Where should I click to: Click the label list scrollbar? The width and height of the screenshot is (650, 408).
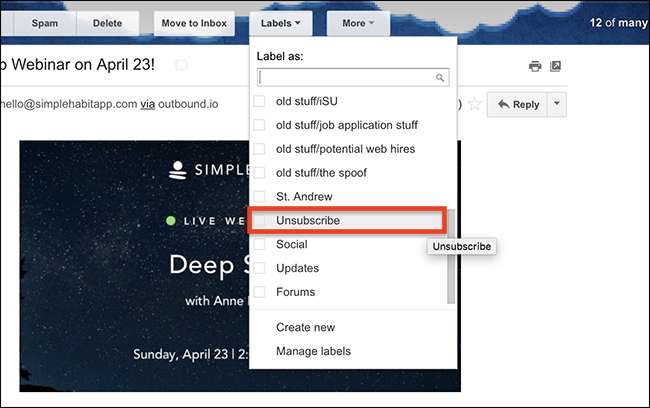451,256
